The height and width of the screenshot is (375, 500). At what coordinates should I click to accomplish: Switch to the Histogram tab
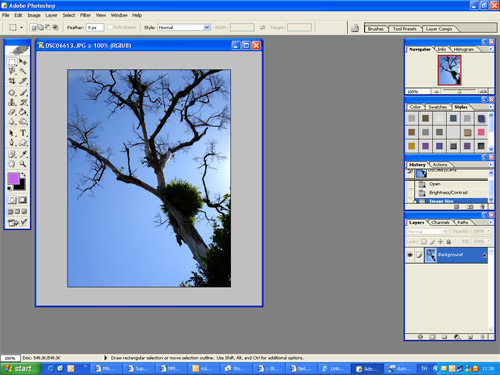464,49
